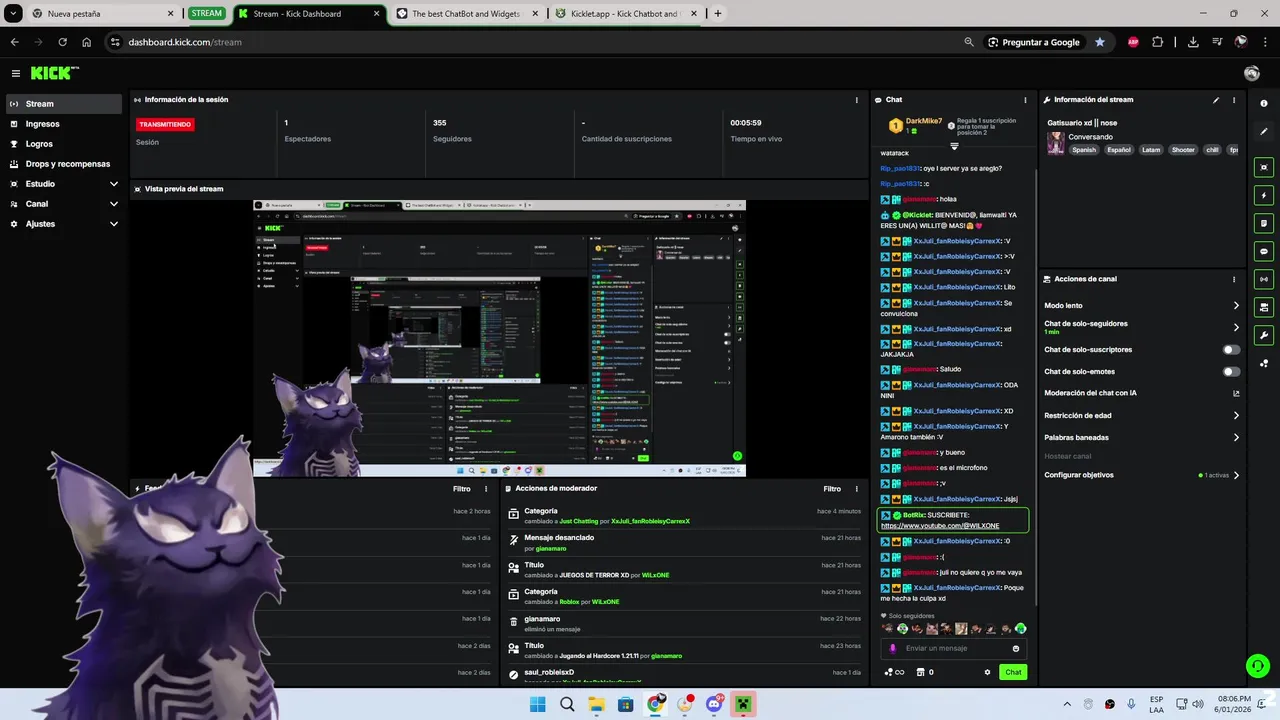Collapse the gift leaderboard arrow in chat

point(954,147)
